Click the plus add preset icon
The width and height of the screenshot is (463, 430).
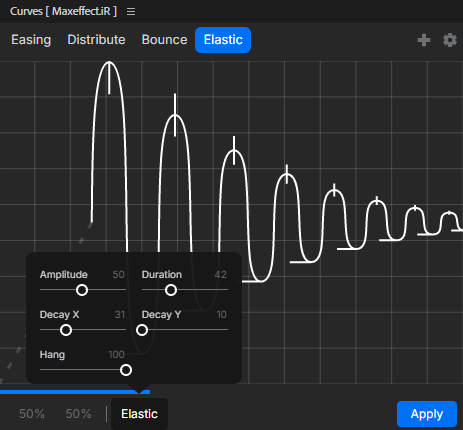(x=424, y=40)
